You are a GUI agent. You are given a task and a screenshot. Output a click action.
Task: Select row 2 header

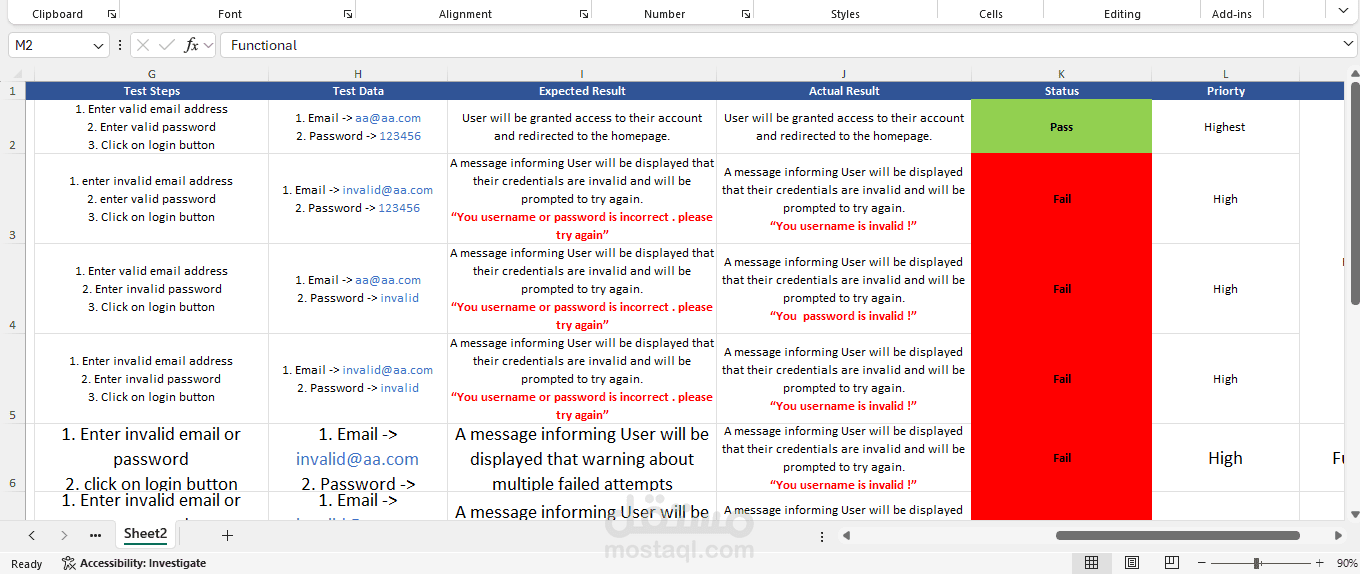point(12,127)
